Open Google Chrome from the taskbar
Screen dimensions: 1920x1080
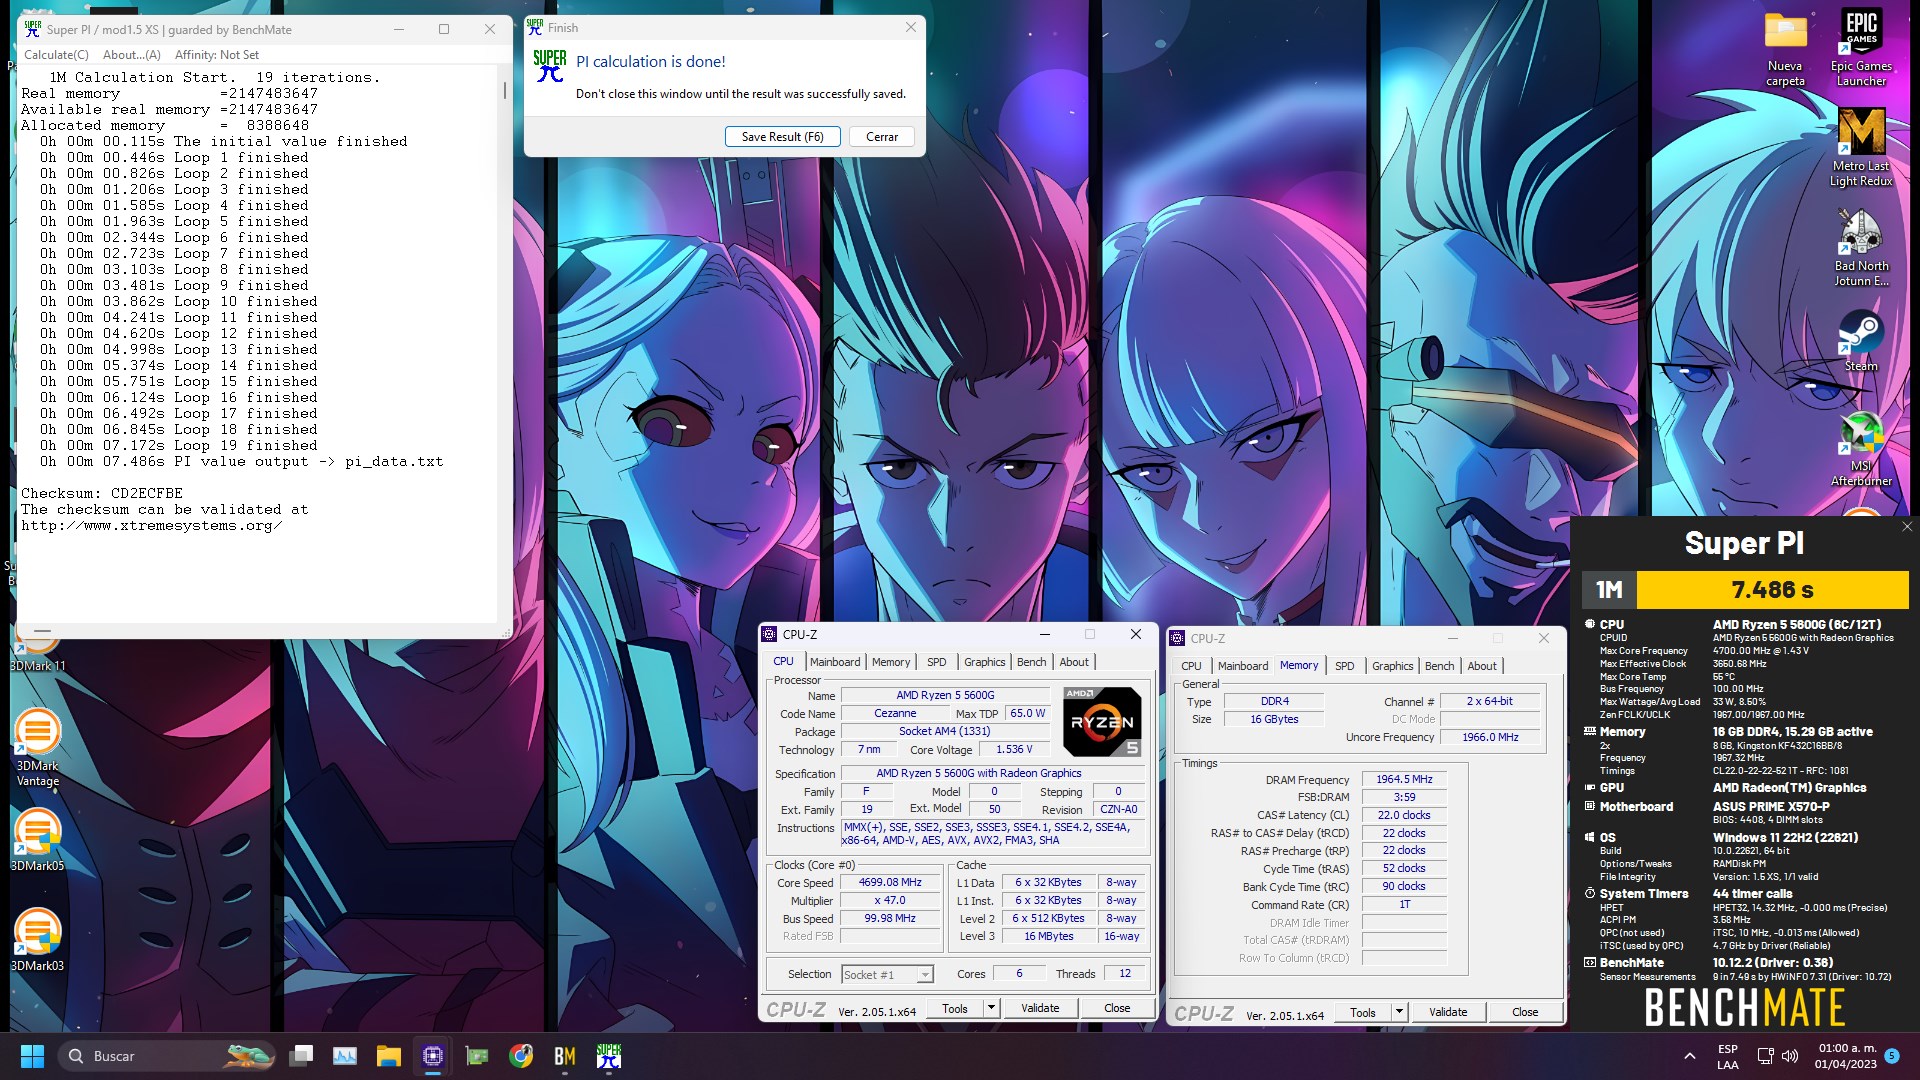pyautogui.click(x=521, y=1056)
